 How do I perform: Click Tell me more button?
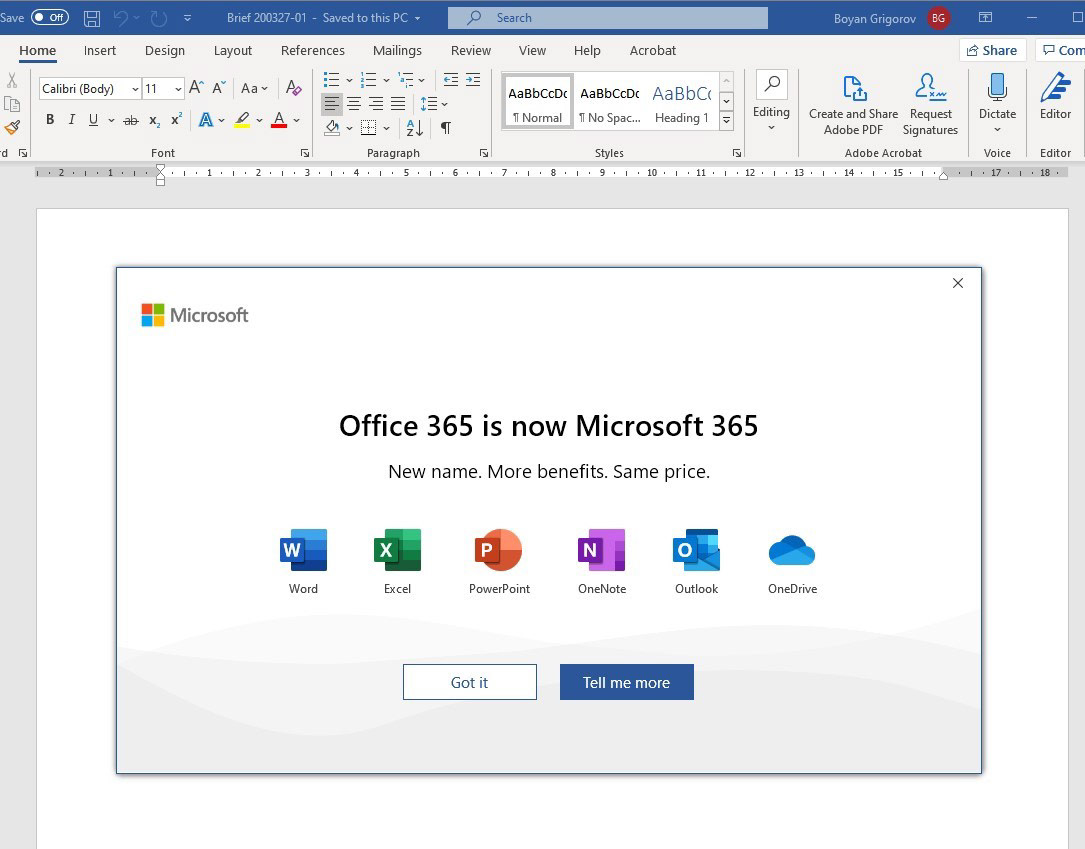tap(626, 682)
